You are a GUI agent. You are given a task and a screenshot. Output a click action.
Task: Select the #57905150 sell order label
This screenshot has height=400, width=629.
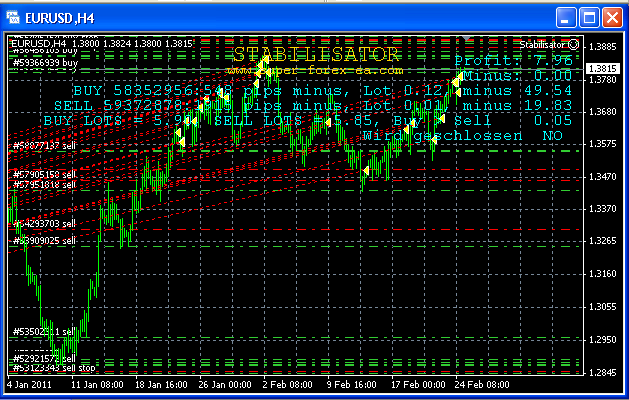coord(44,175)
